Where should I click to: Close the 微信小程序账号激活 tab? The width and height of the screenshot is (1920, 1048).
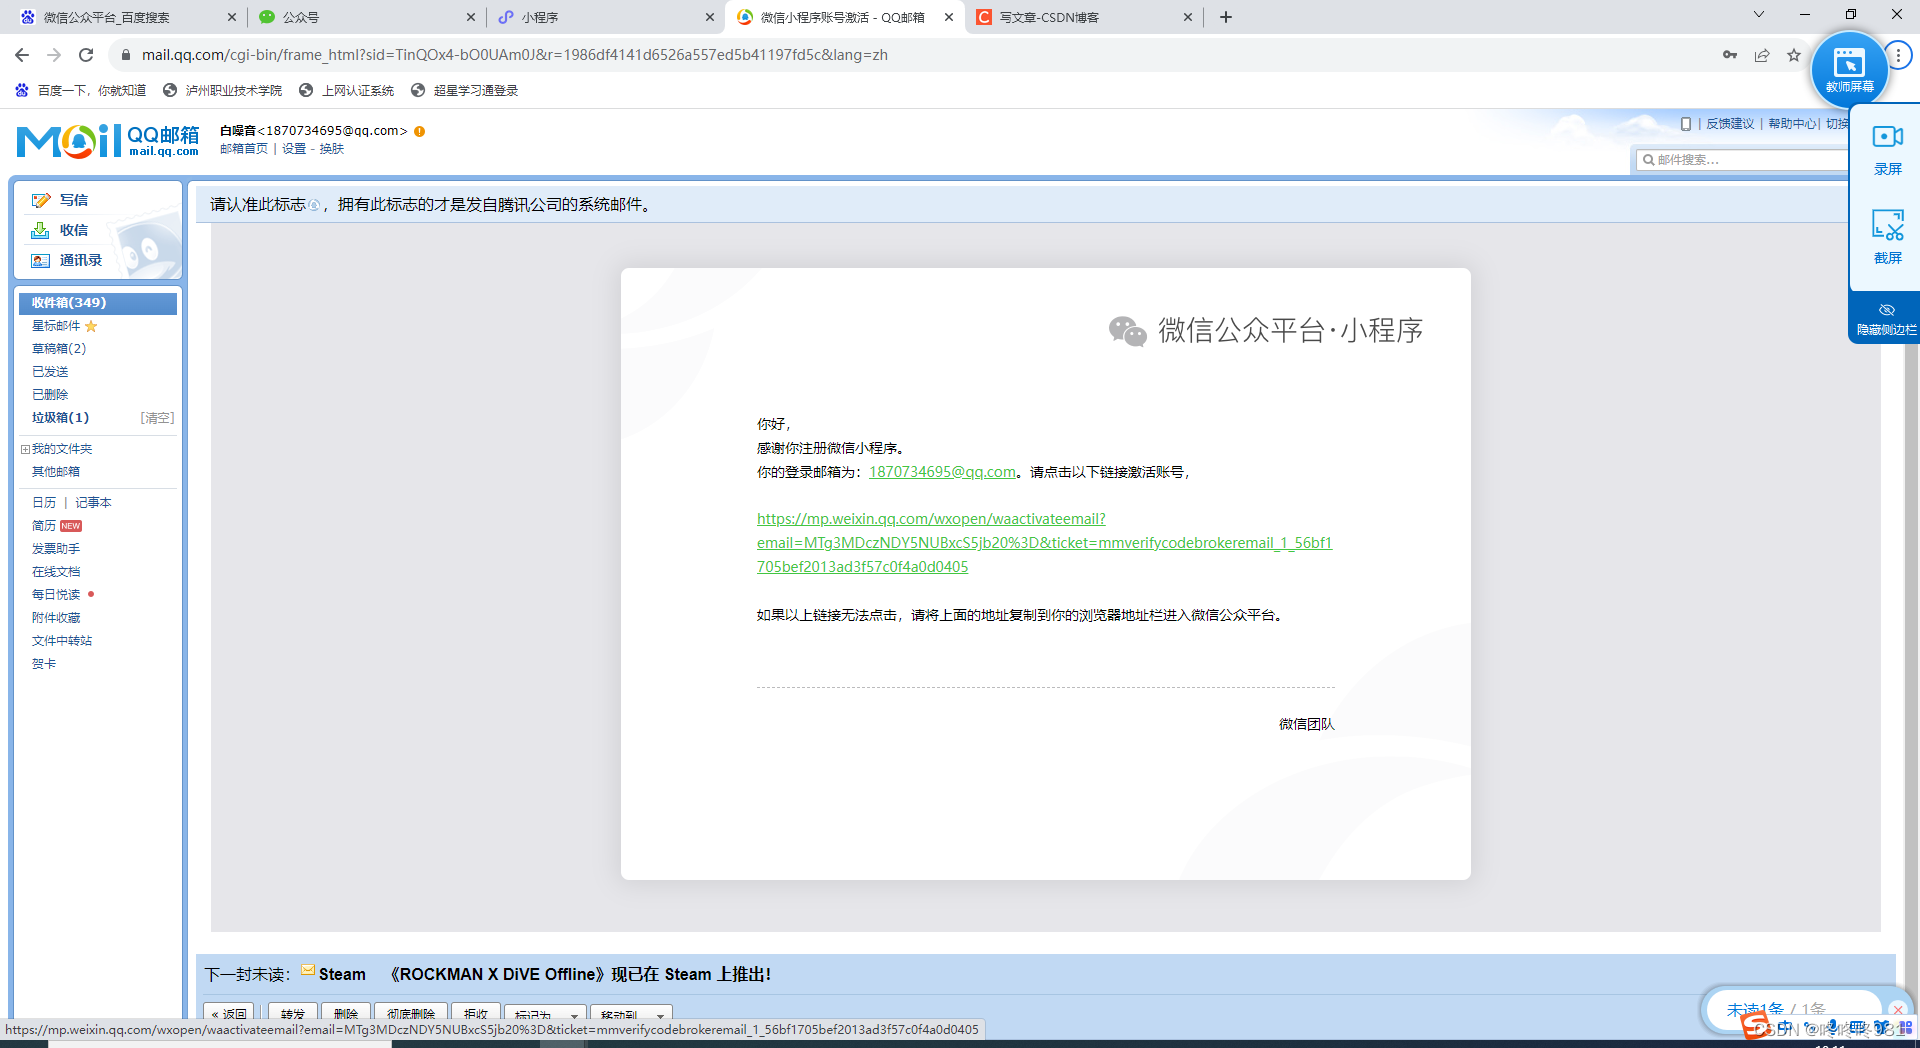949,17
